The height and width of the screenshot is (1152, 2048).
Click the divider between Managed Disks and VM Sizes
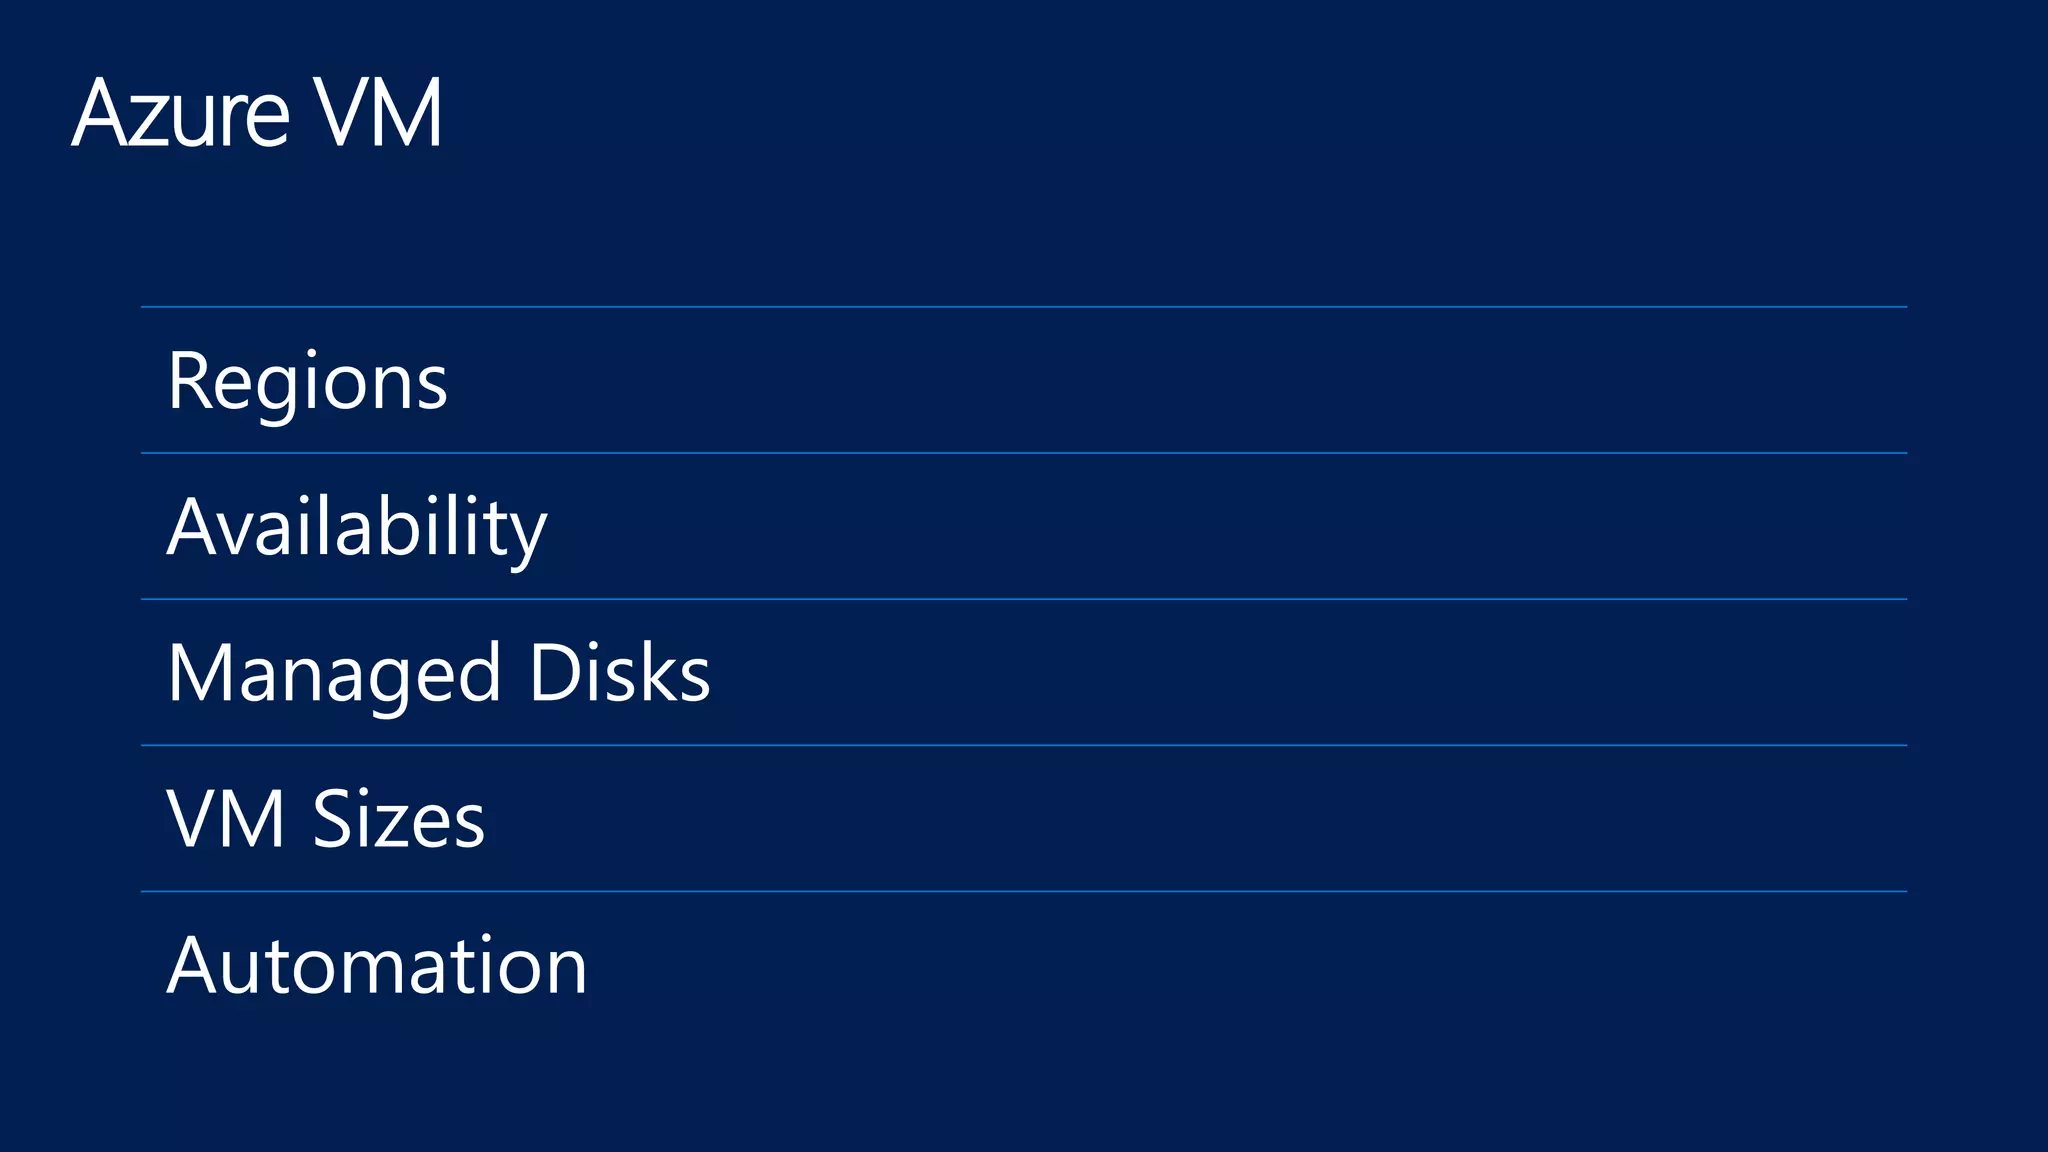(x=1024, y=745)
